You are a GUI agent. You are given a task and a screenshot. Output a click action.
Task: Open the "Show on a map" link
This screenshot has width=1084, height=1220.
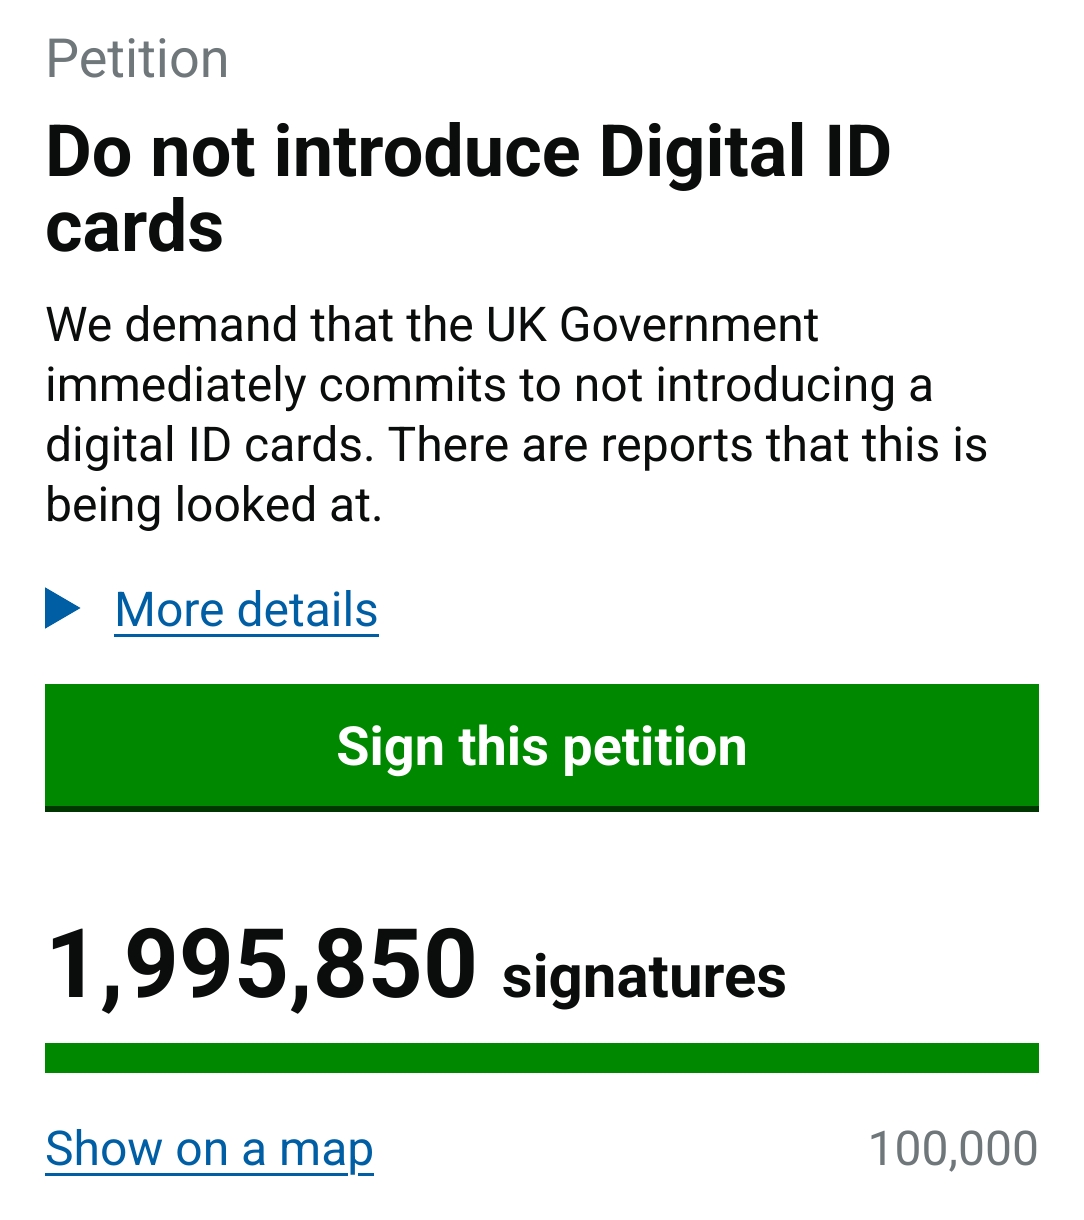pyautogui.click(x=210, y=1149)
